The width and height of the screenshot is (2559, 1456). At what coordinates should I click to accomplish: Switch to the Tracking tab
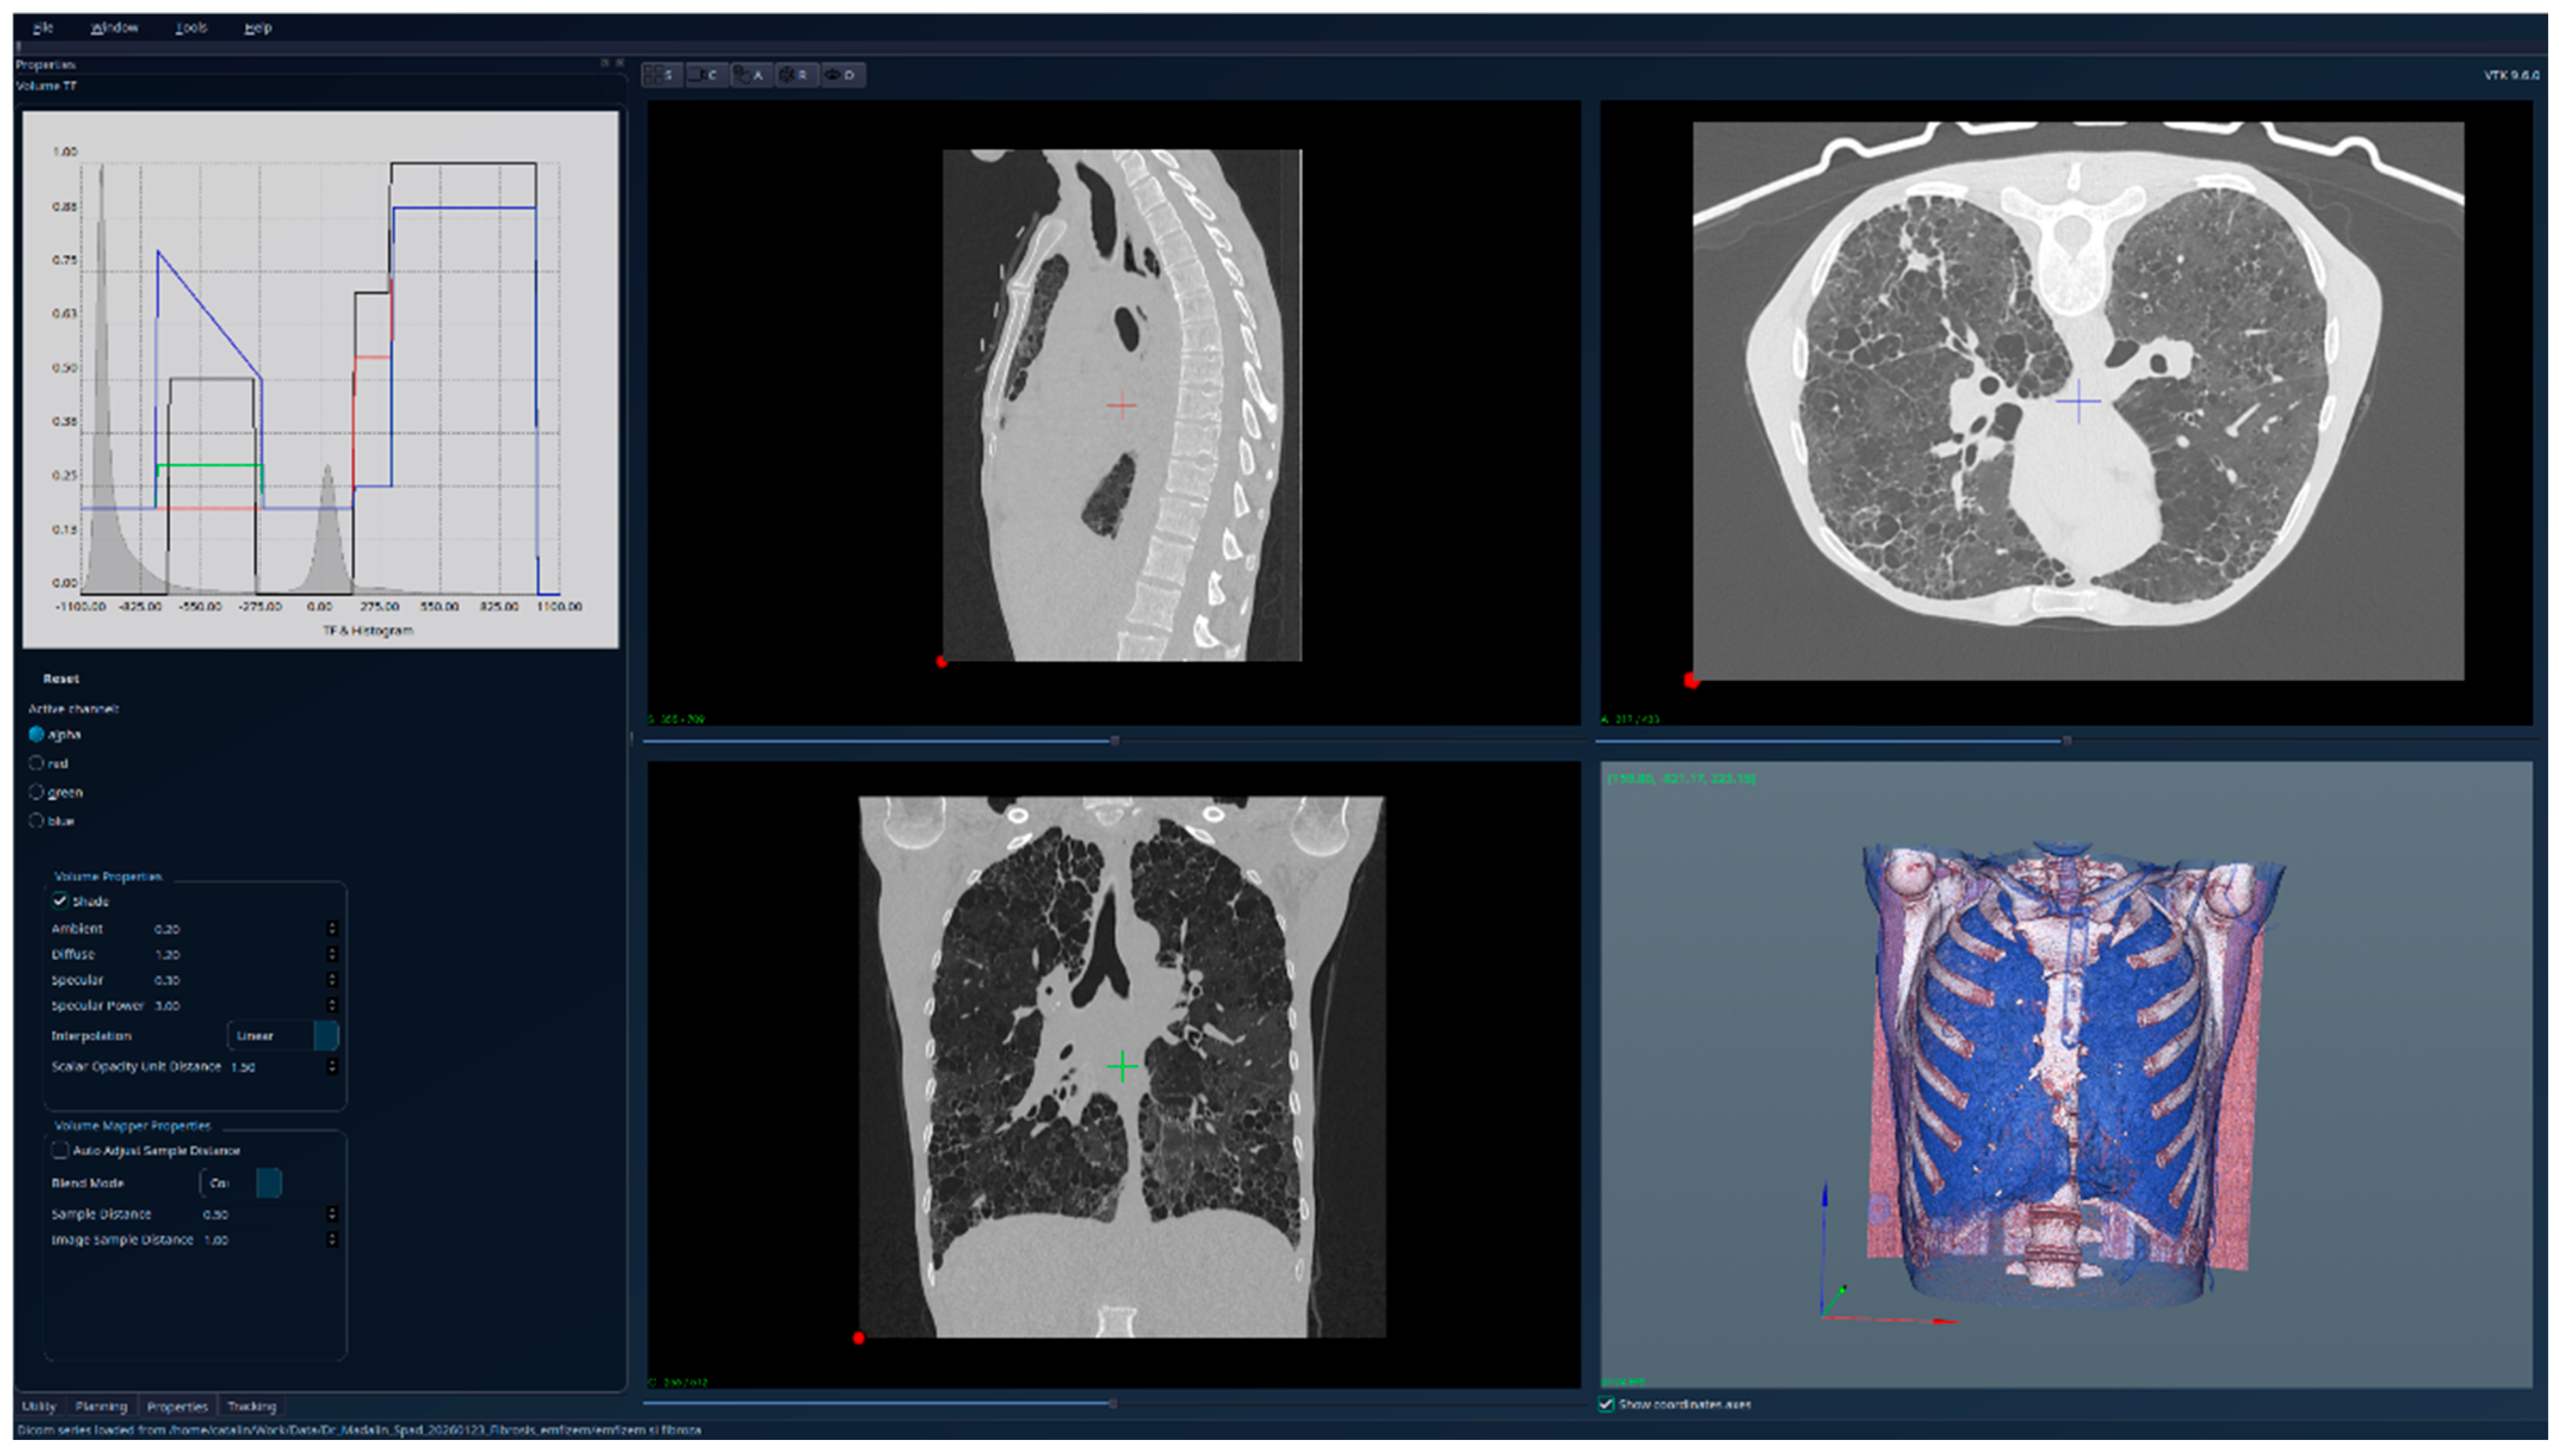(251, 1406)
